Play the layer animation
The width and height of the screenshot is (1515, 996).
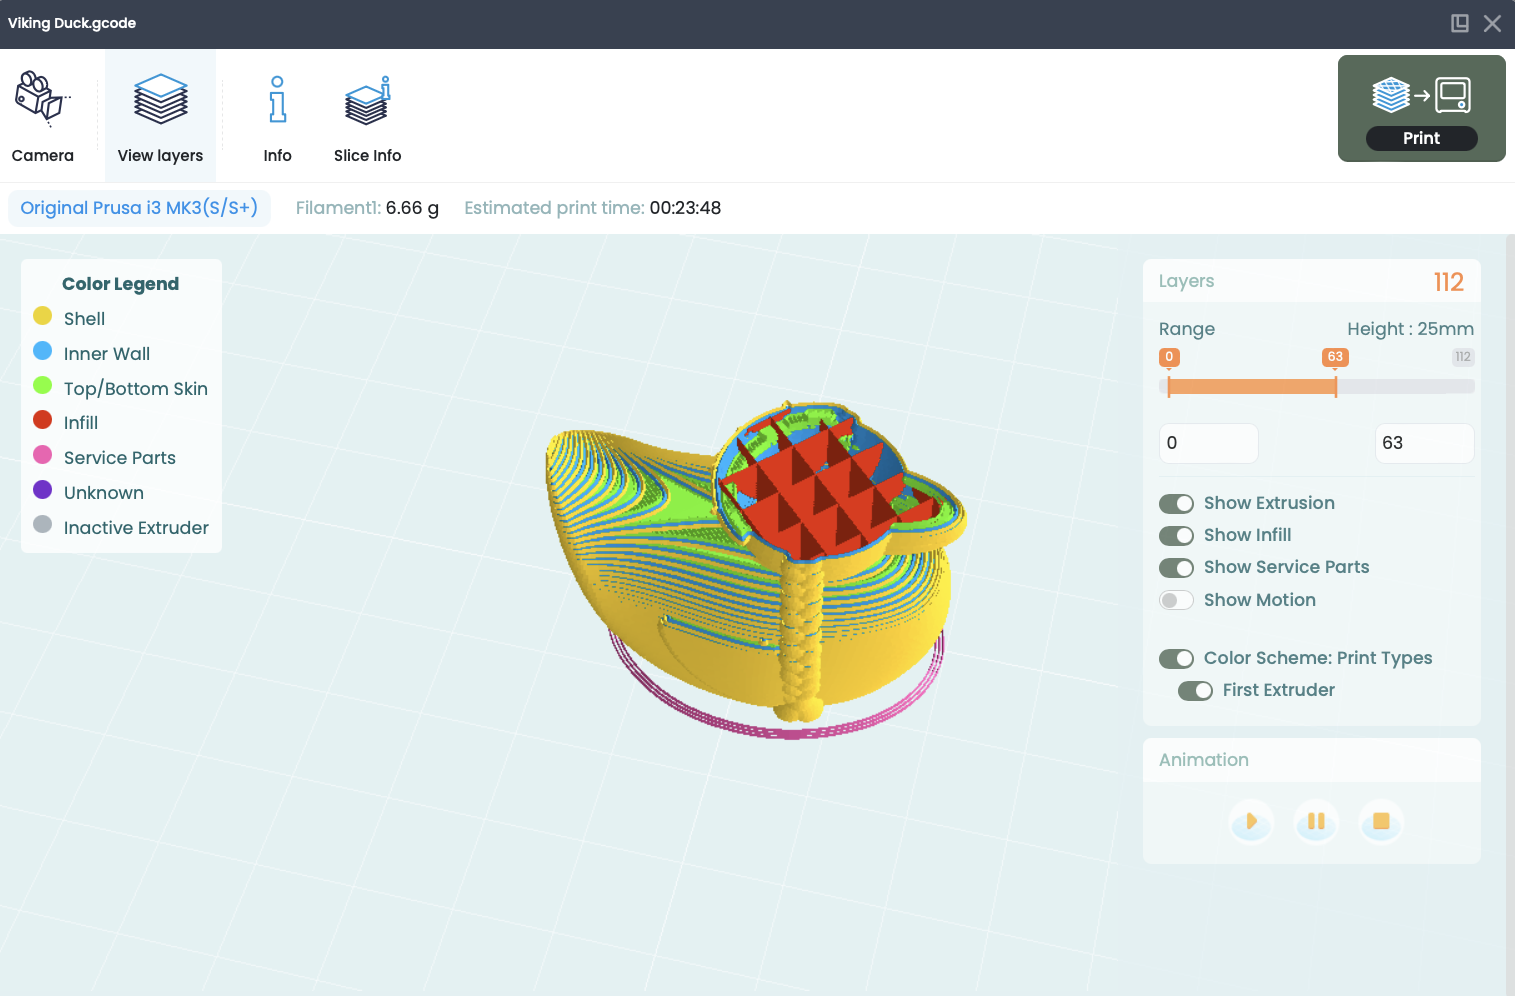click(1251, 822)
